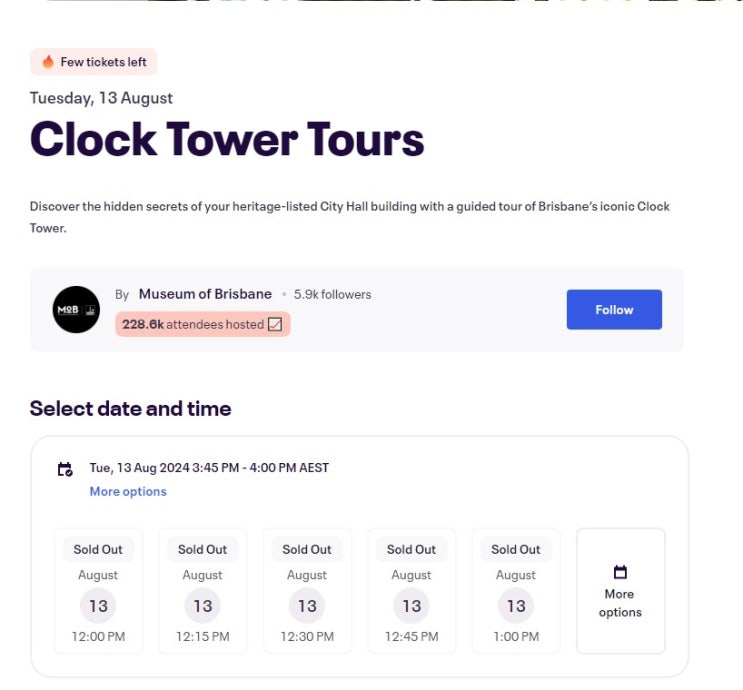
Task: Click the chart icon beside attendees hosted
Action: (x=275, y=324)
